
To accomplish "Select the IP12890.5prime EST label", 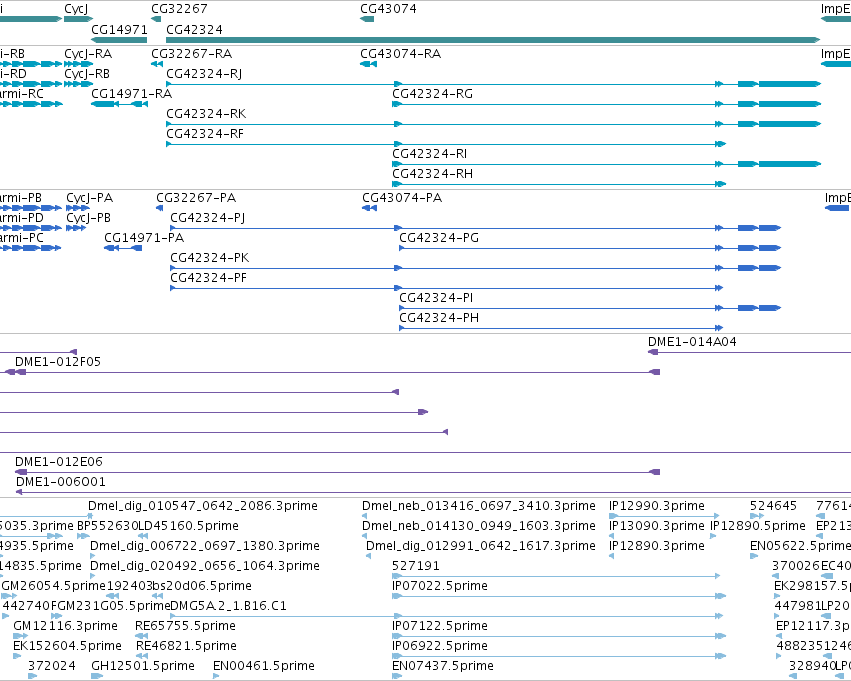I will 758,526.
